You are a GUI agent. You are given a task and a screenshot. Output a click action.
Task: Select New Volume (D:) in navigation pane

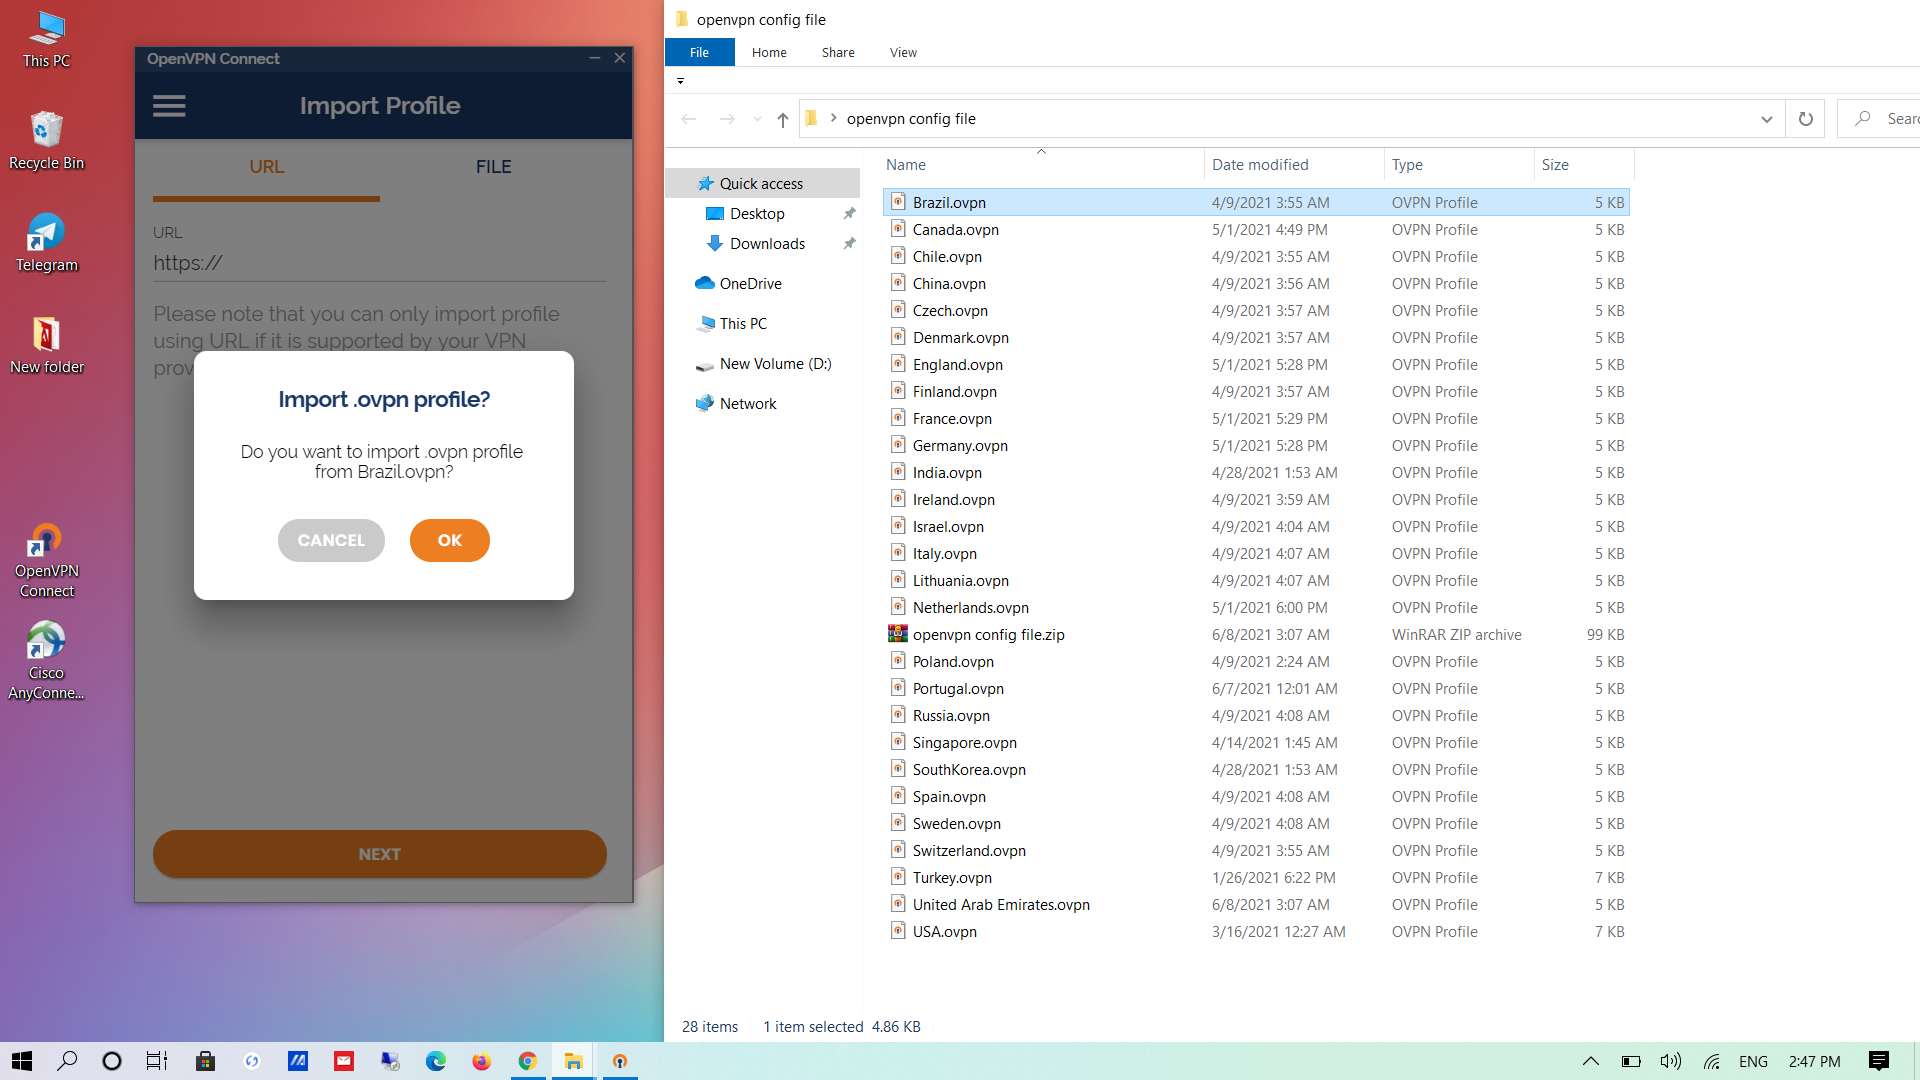point(775,363)
